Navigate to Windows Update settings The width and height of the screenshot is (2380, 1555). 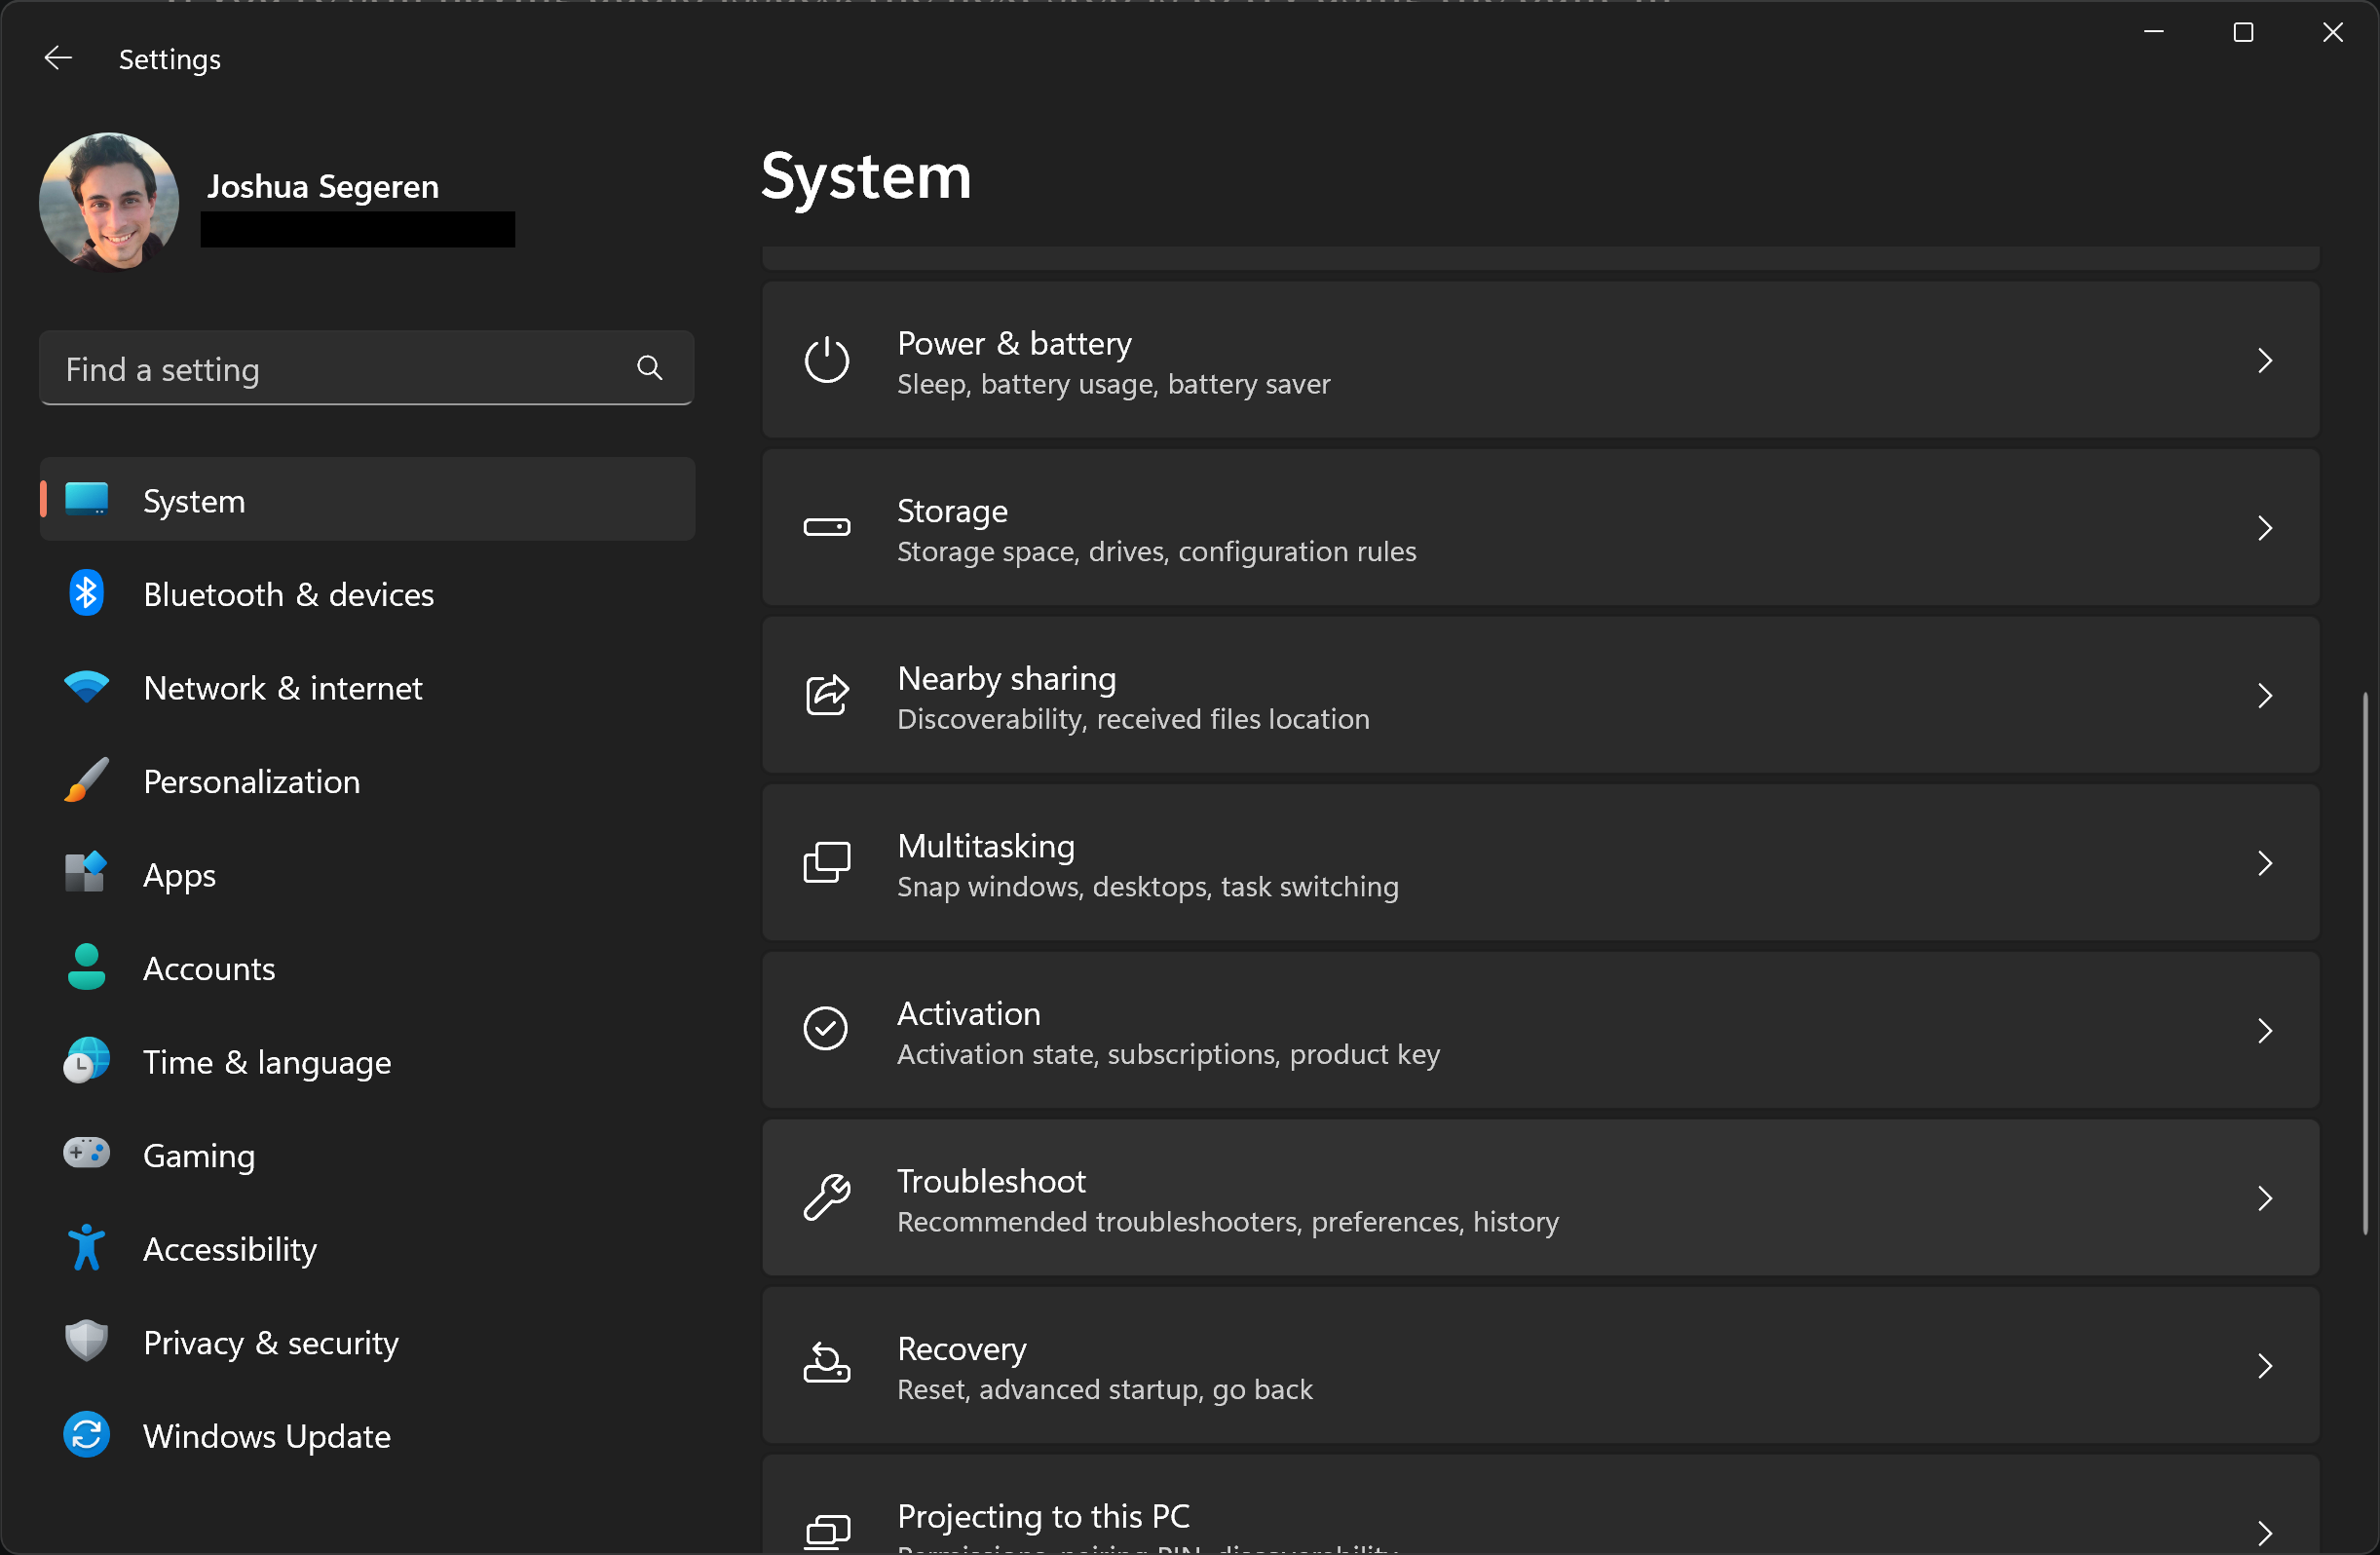click(267, 1435)
